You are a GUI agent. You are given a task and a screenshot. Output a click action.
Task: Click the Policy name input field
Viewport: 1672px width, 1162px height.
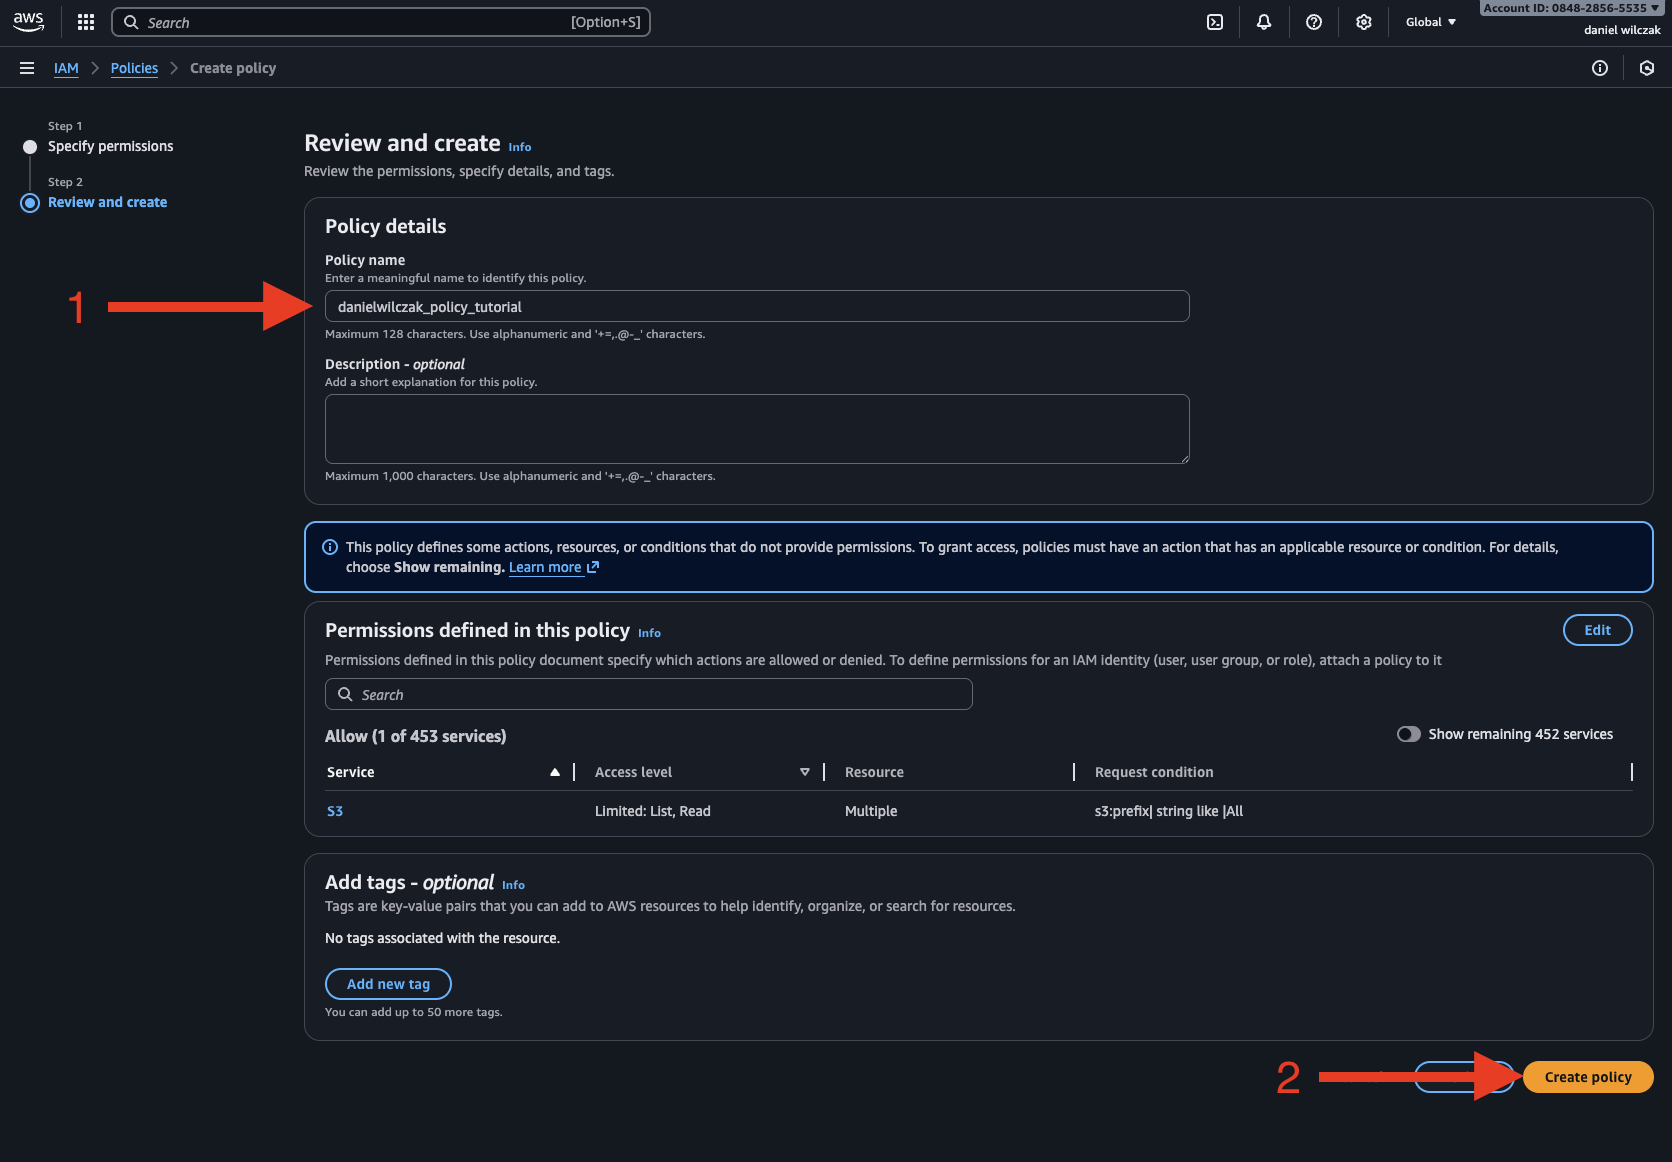757,306
